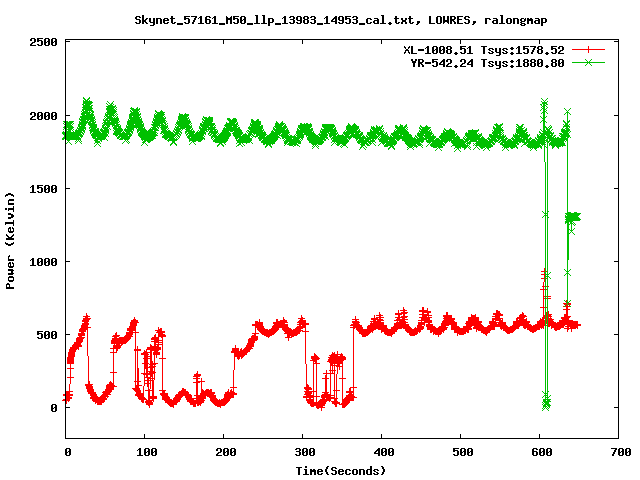Viewport: 640px width, 480px height.
Task: Click the 1500 y-axis tick label
Action: point(43,189)
